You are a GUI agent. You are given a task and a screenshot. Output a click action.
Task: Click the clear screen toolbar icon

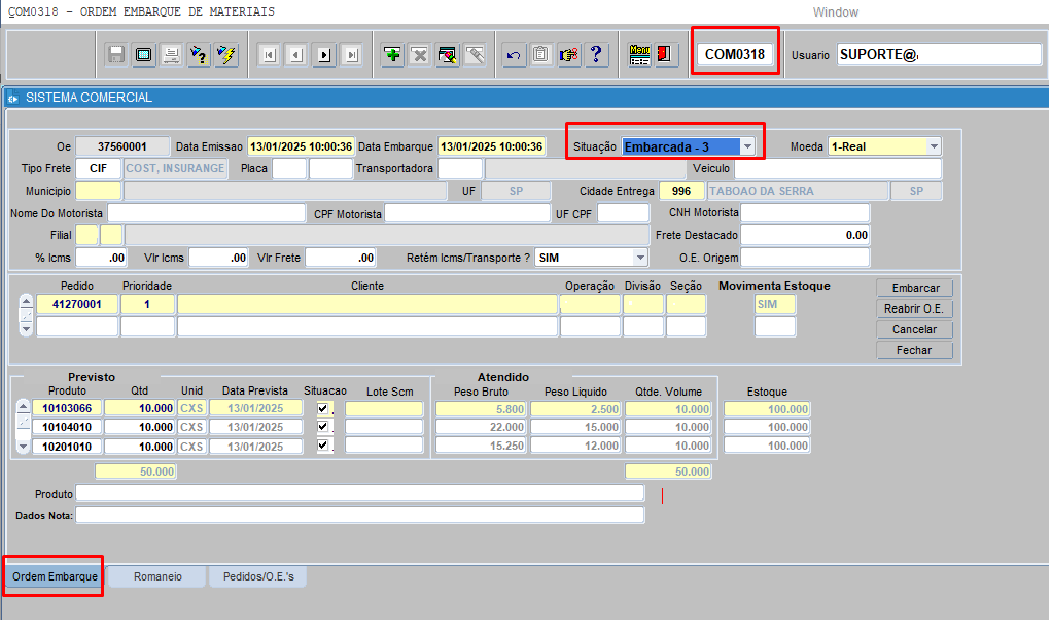144,55
